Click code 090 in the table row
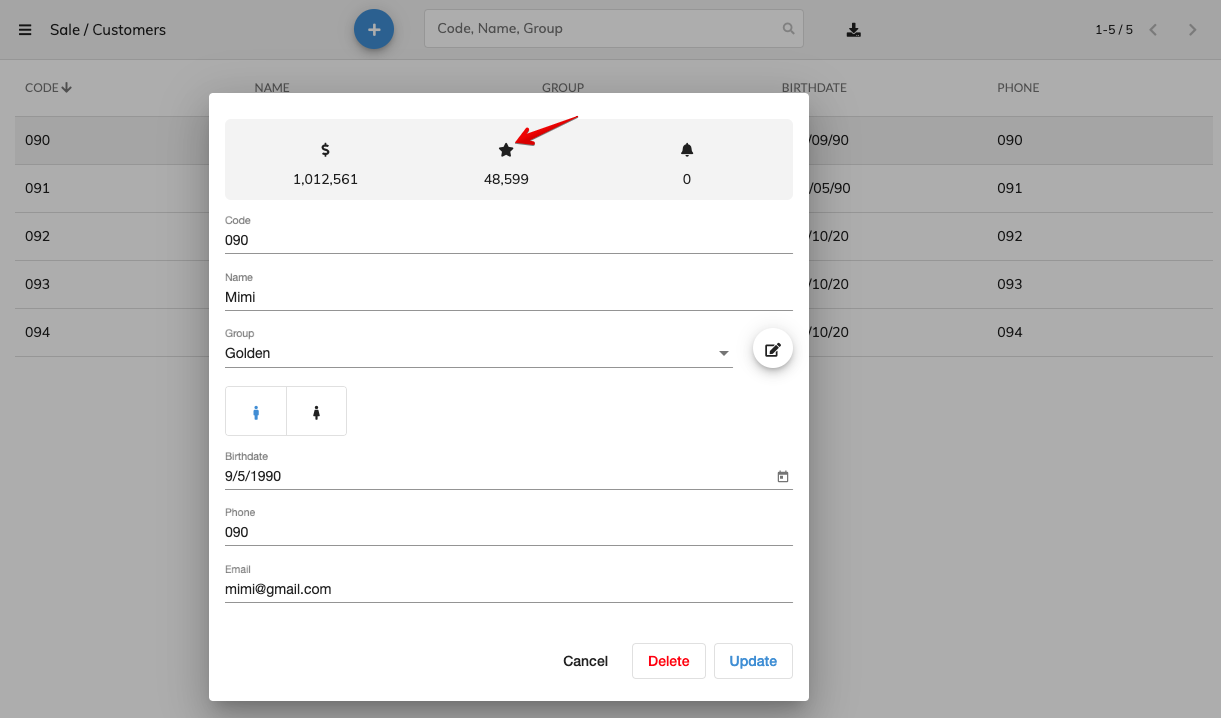 coord(37,140)
